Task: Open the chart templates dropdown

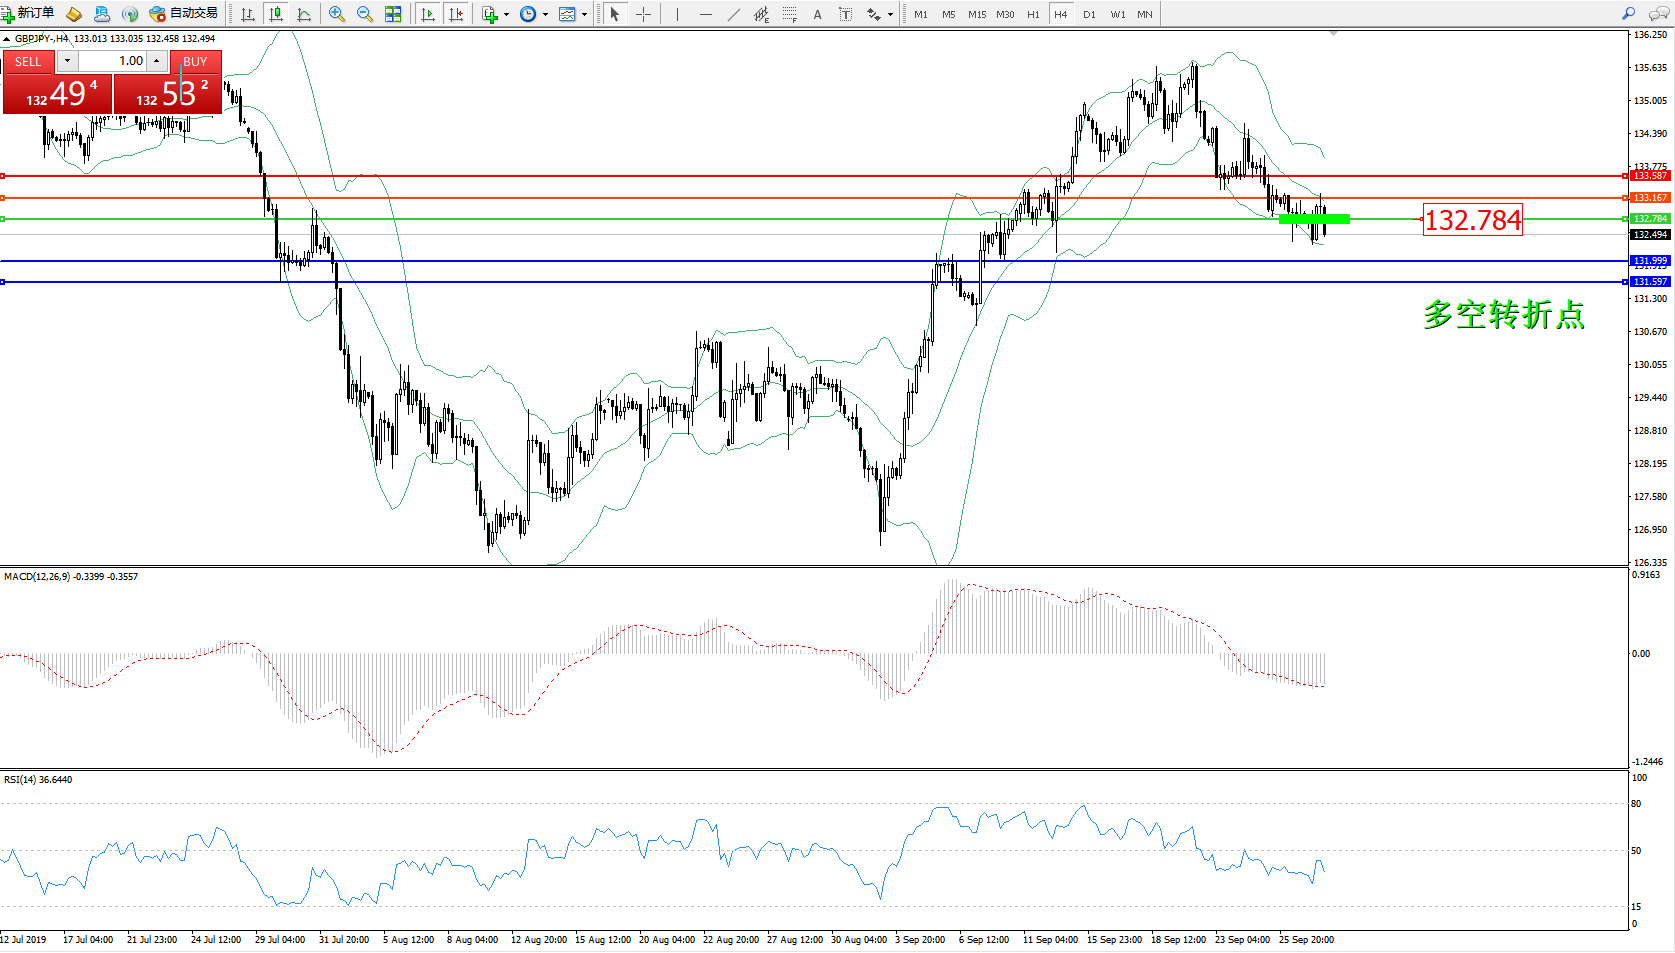Action: coord(584,15)
